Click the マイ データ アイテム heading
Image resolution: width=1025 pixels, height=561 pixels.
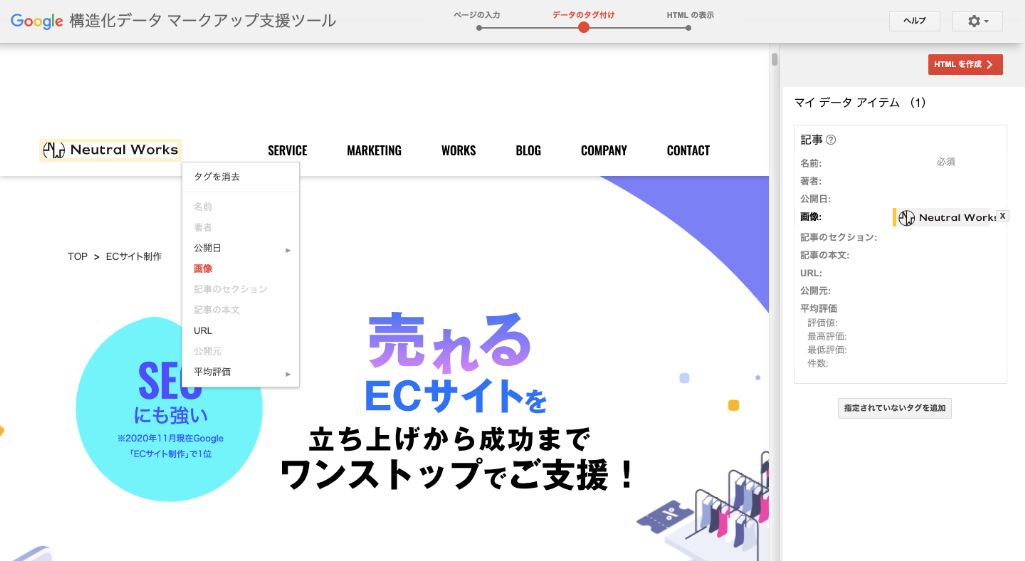tap(859, 103)
